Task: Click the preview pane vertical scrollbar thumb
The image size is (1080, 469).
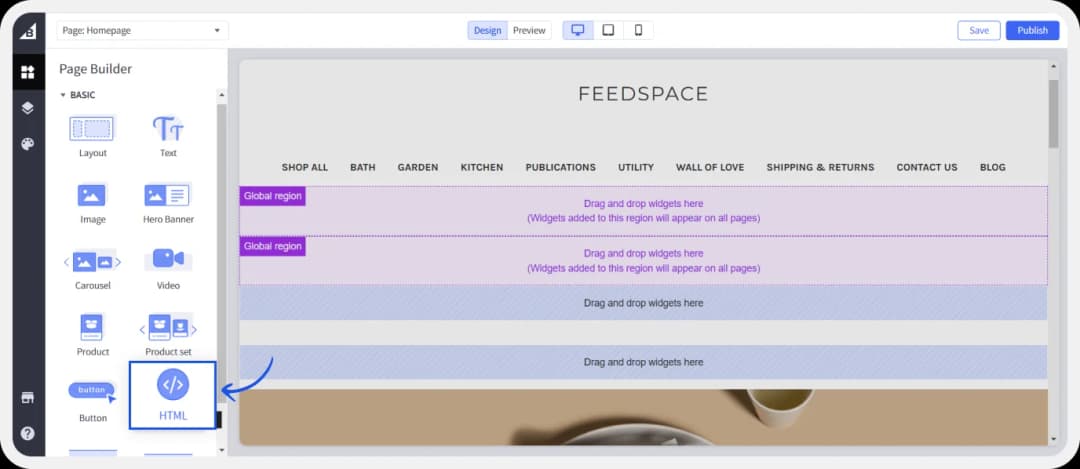Action: coord(1053,113)
